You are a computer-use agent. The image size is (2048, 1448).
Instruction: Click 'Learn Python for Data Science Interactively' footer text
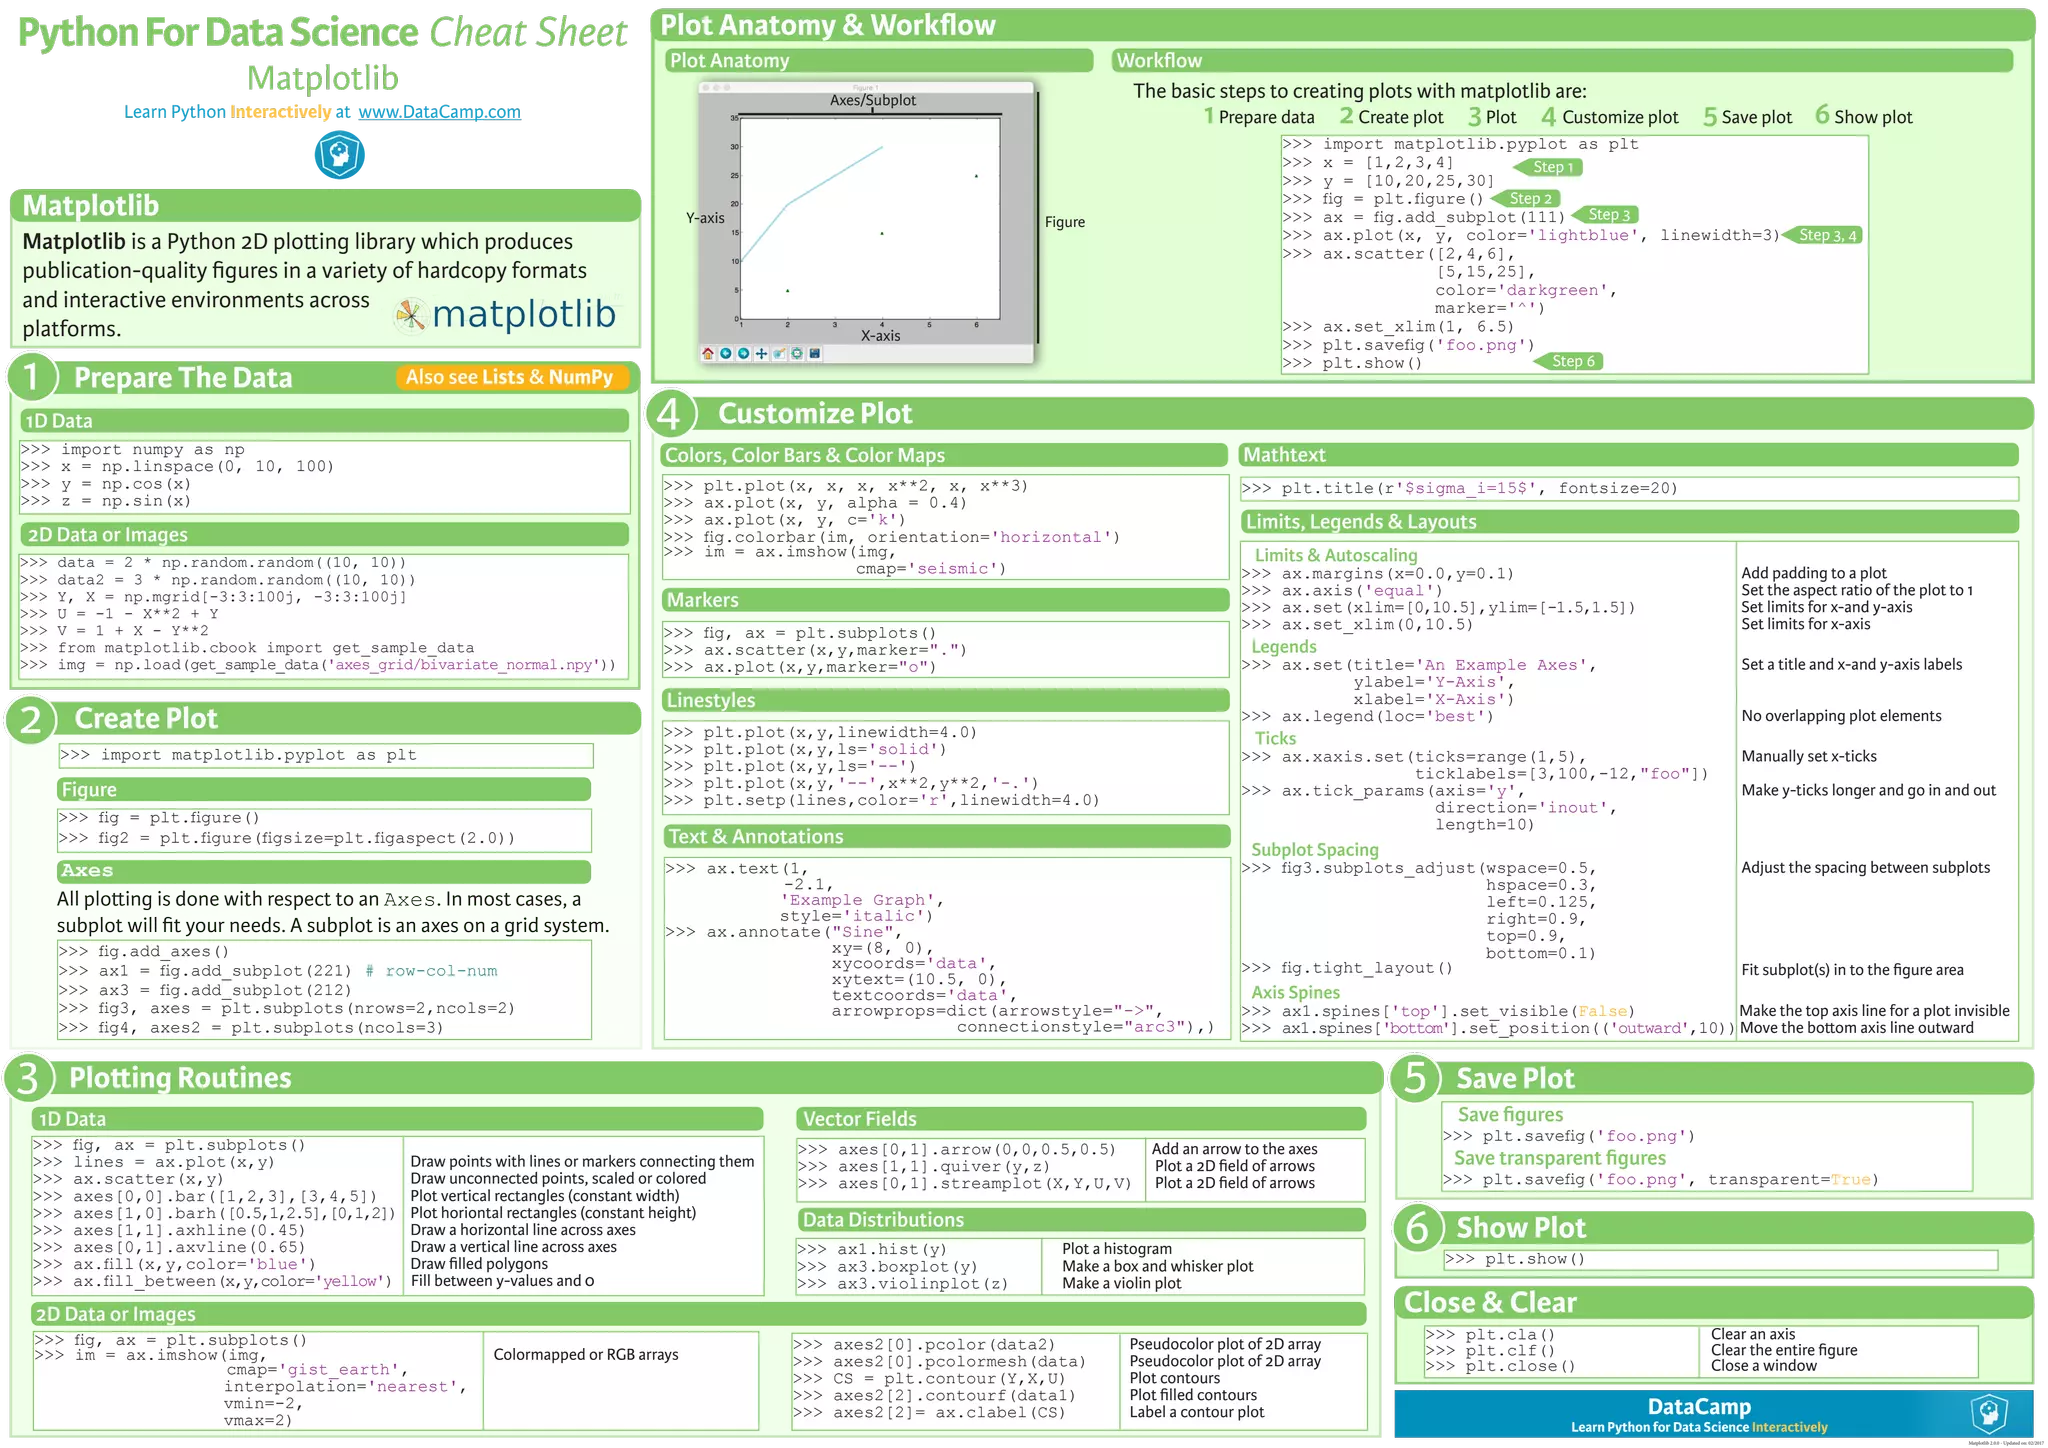coord(1698,1427)
